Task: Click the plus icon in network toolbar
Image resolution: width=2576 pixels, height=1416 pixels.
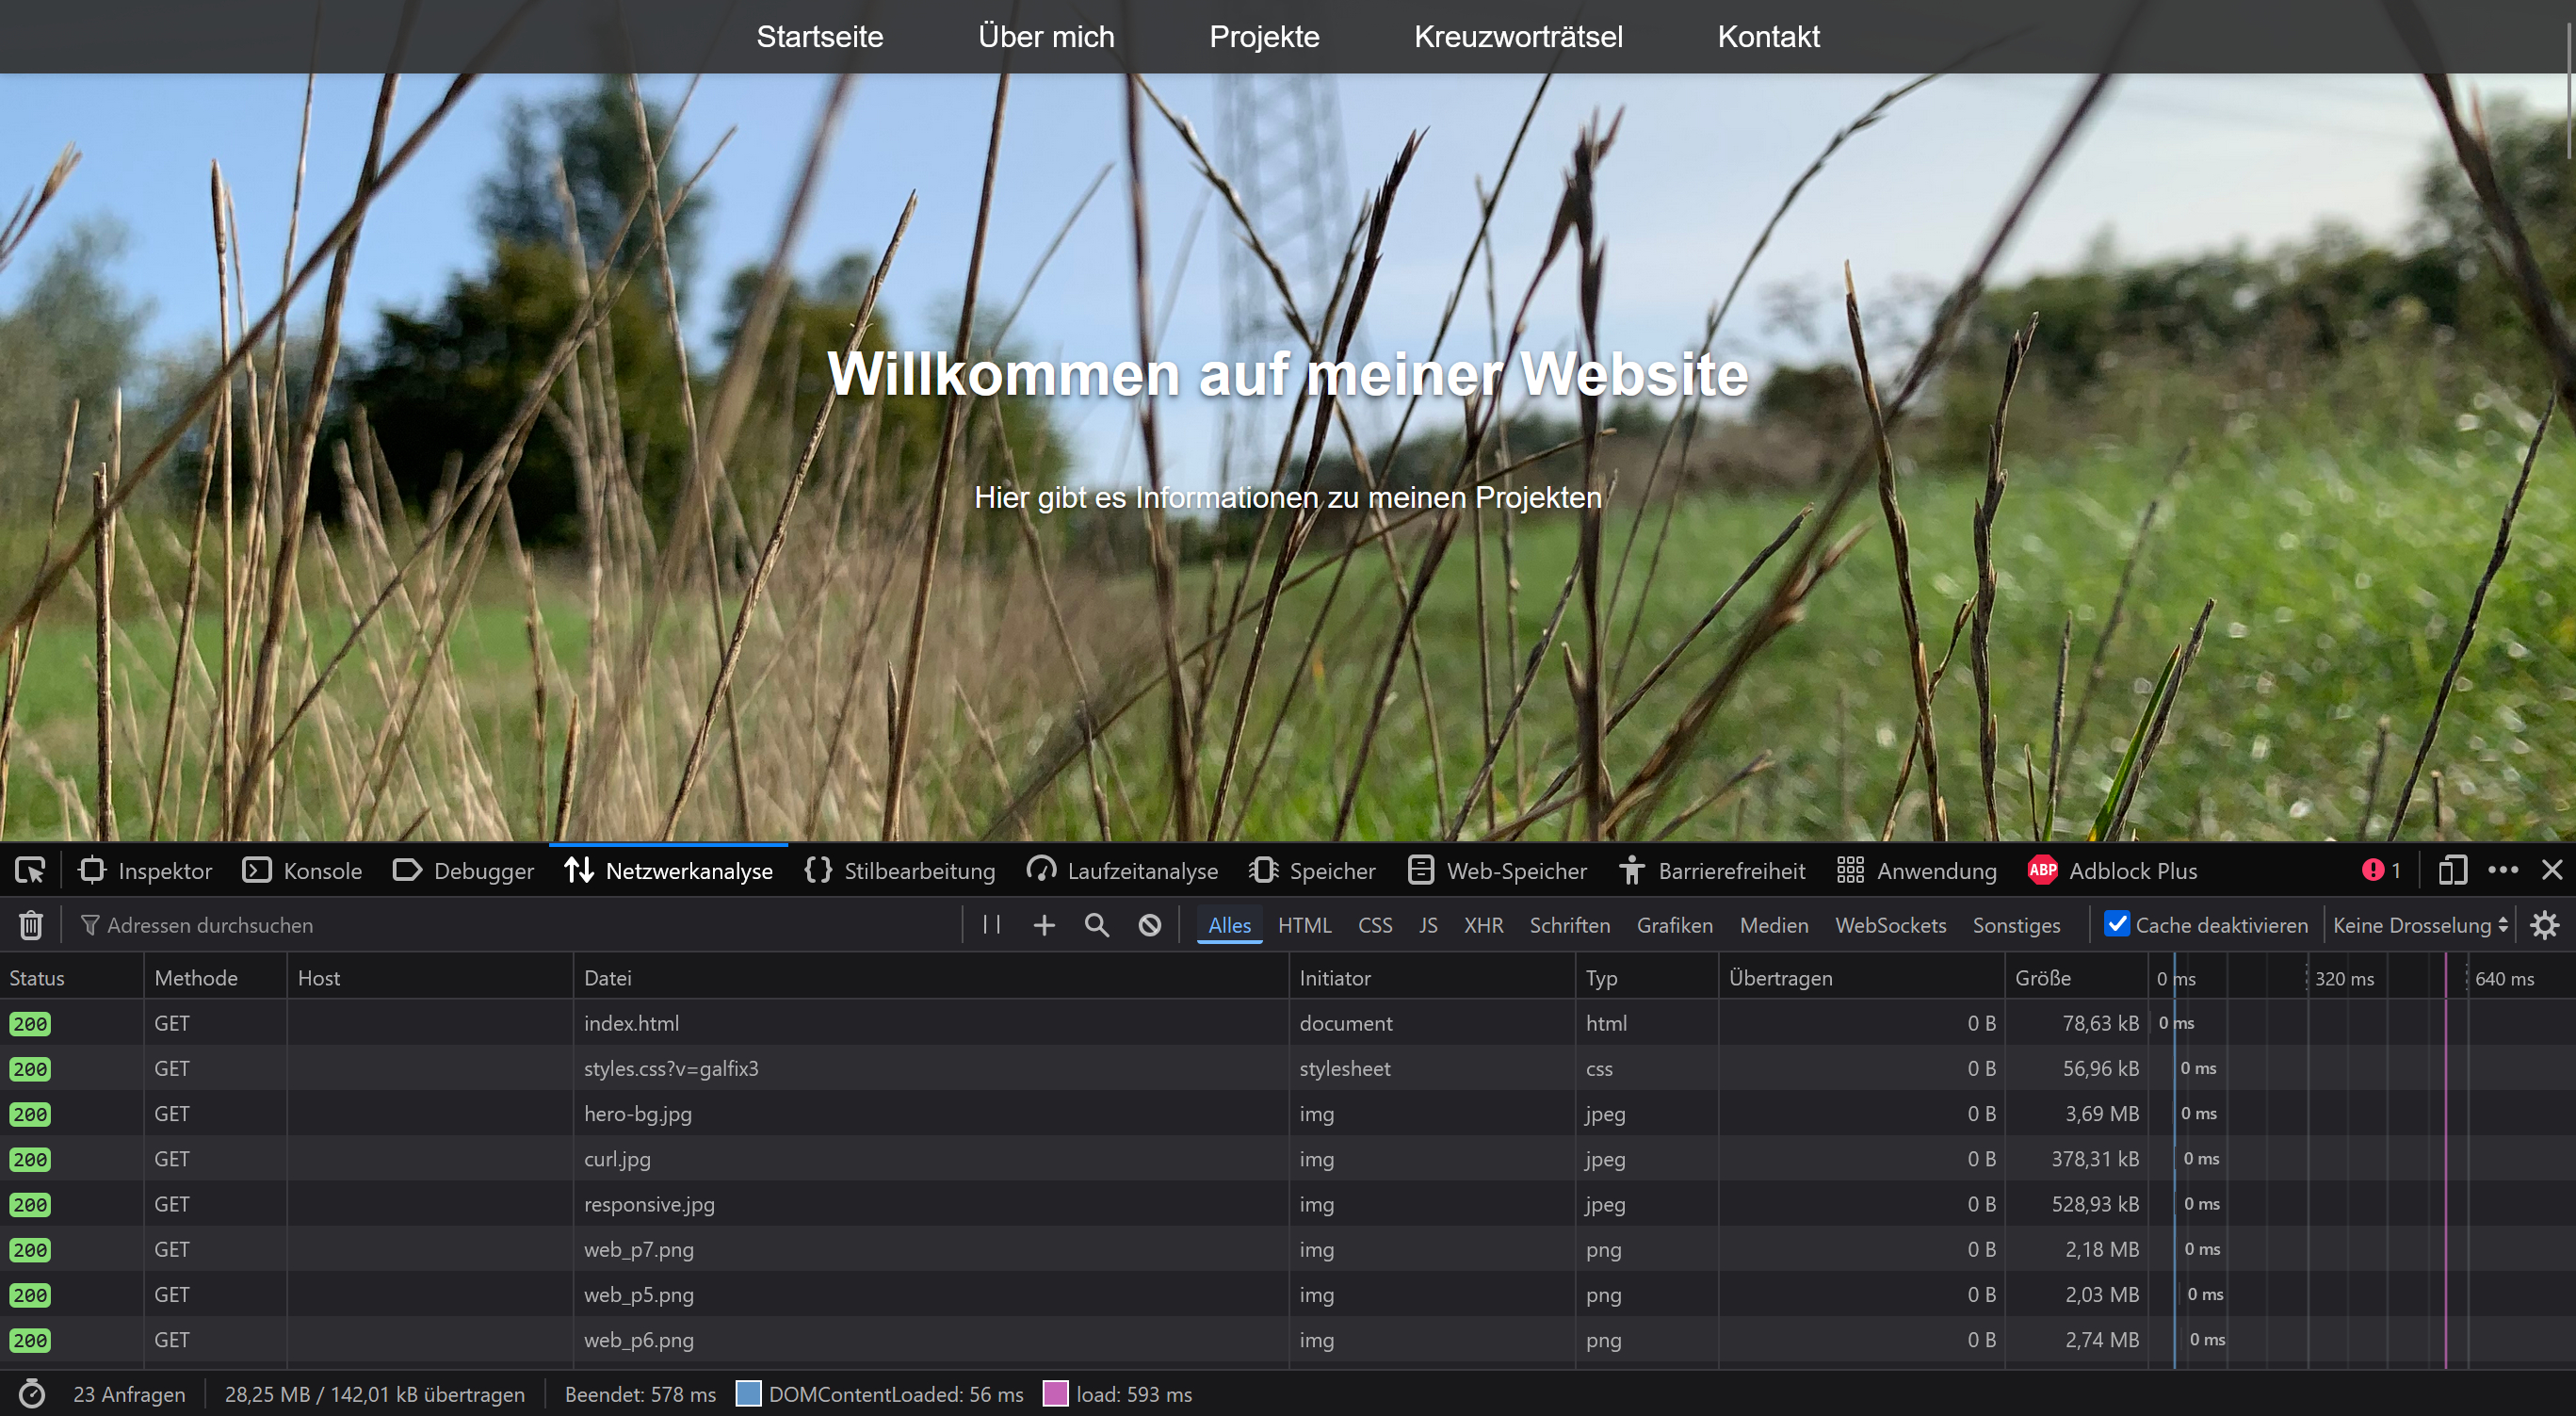Action: [1044, 925]
